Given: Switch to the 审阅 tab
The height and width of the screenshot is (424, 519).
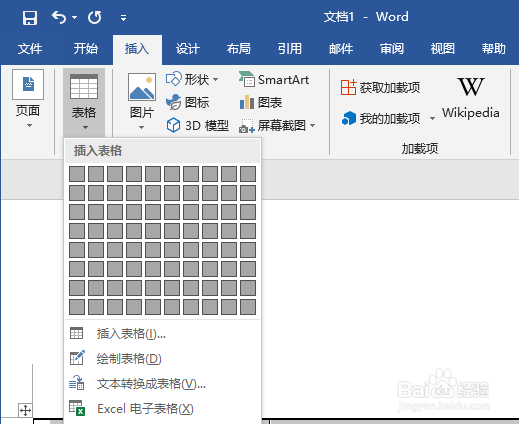Looking at the screenshot, I should point(392,49).
